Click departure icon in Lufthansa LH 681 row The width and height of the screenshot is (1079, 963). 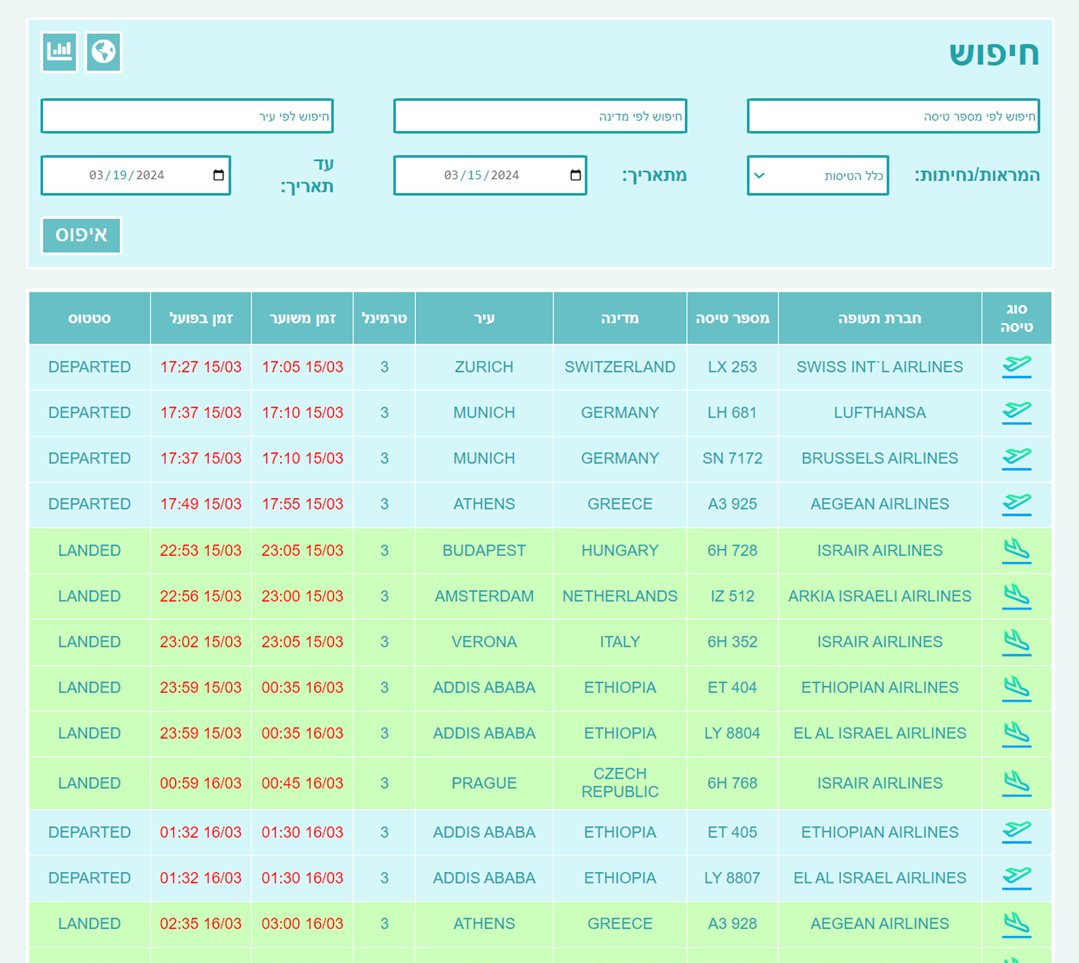point(1016,412)
